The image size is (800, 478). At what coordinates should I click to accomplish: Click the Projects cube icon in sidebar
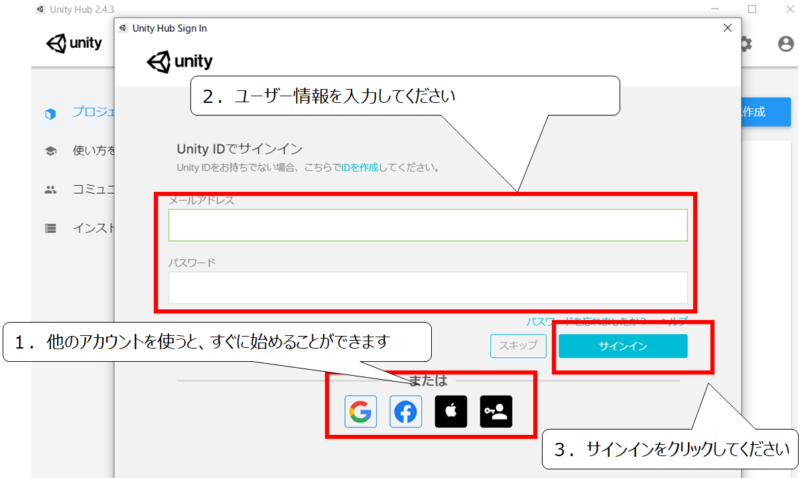click(x=50, y=113)
